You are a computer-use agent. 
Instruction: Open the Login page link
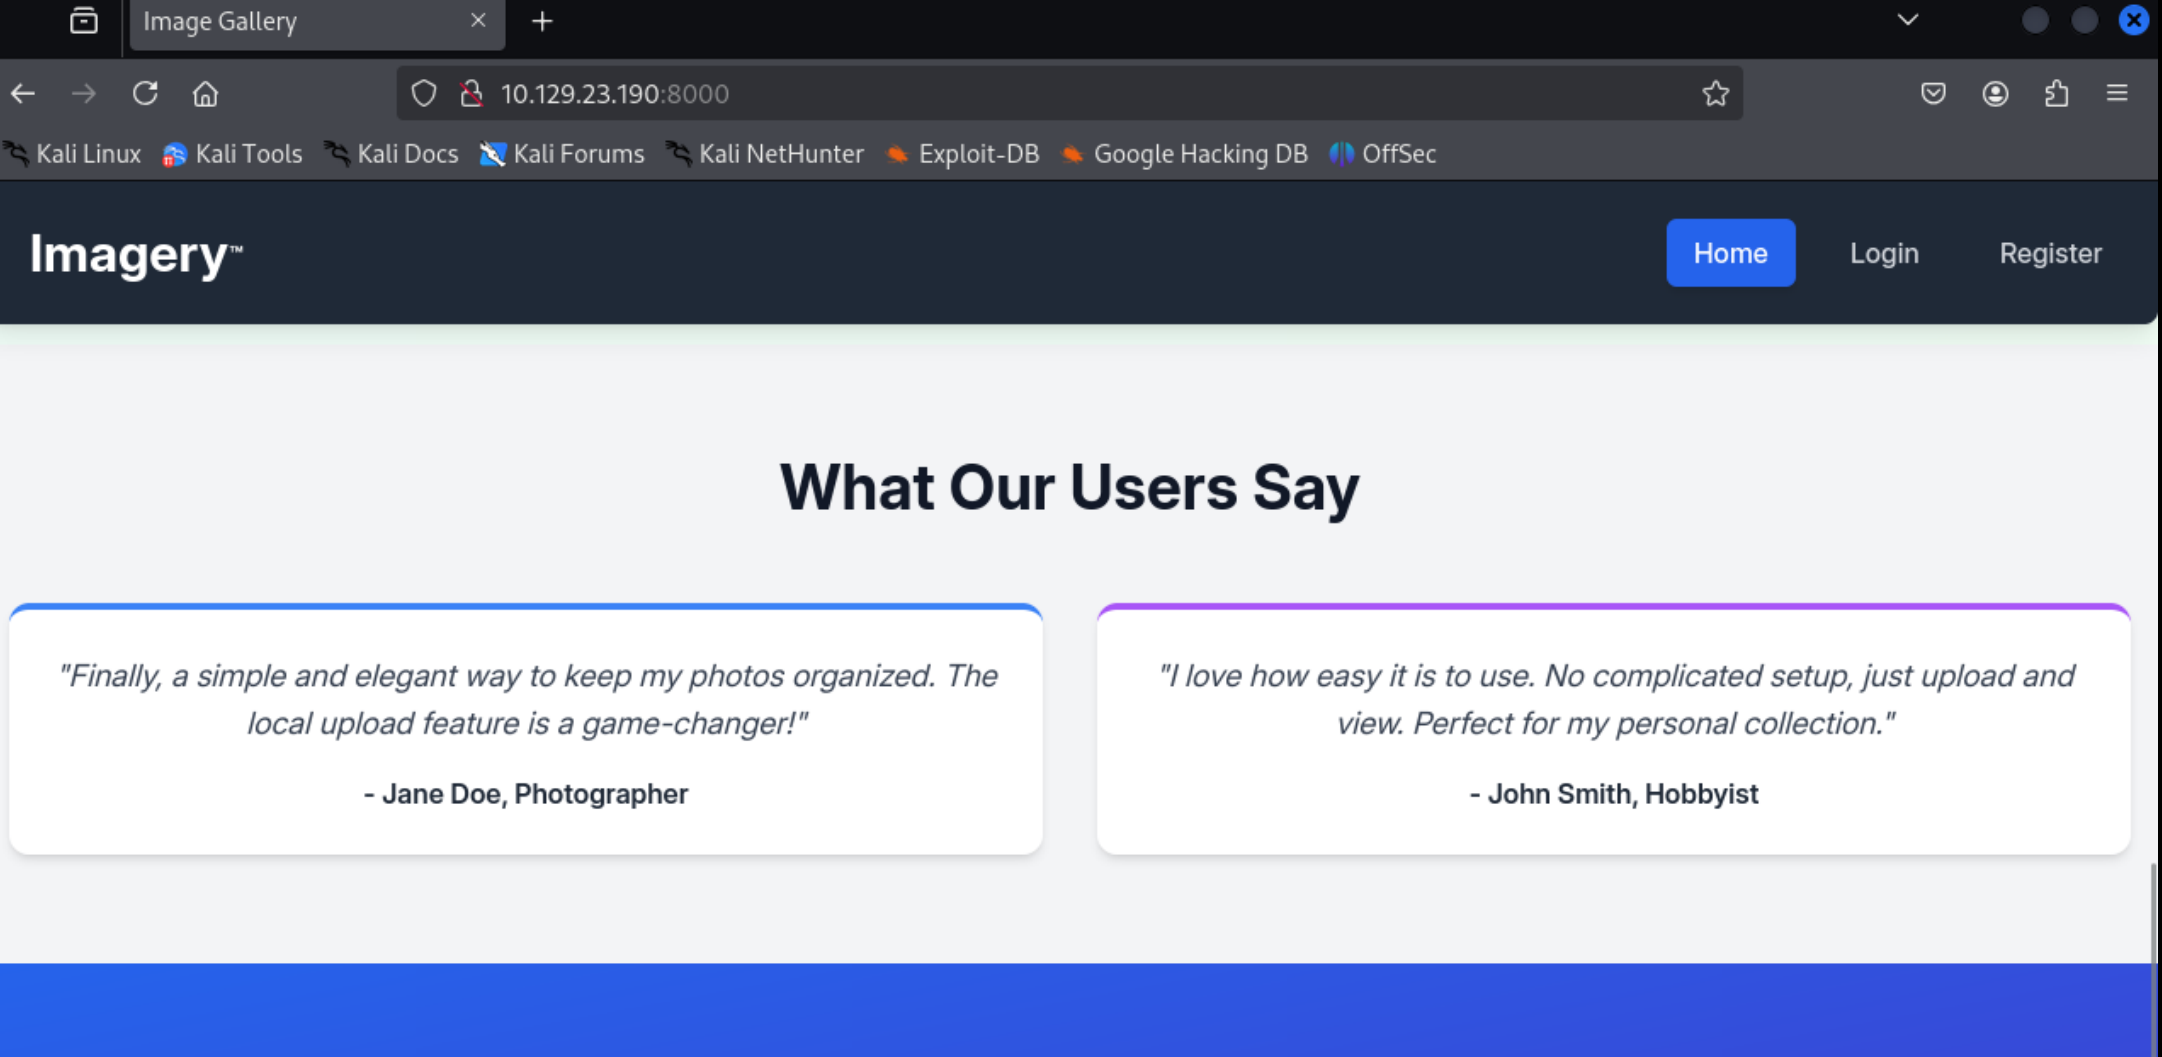tap(1883, 253)
